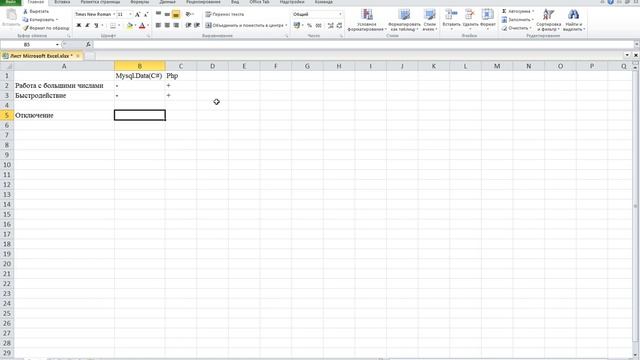Open Fill (Заполнить) dropdown

[518, 20]
